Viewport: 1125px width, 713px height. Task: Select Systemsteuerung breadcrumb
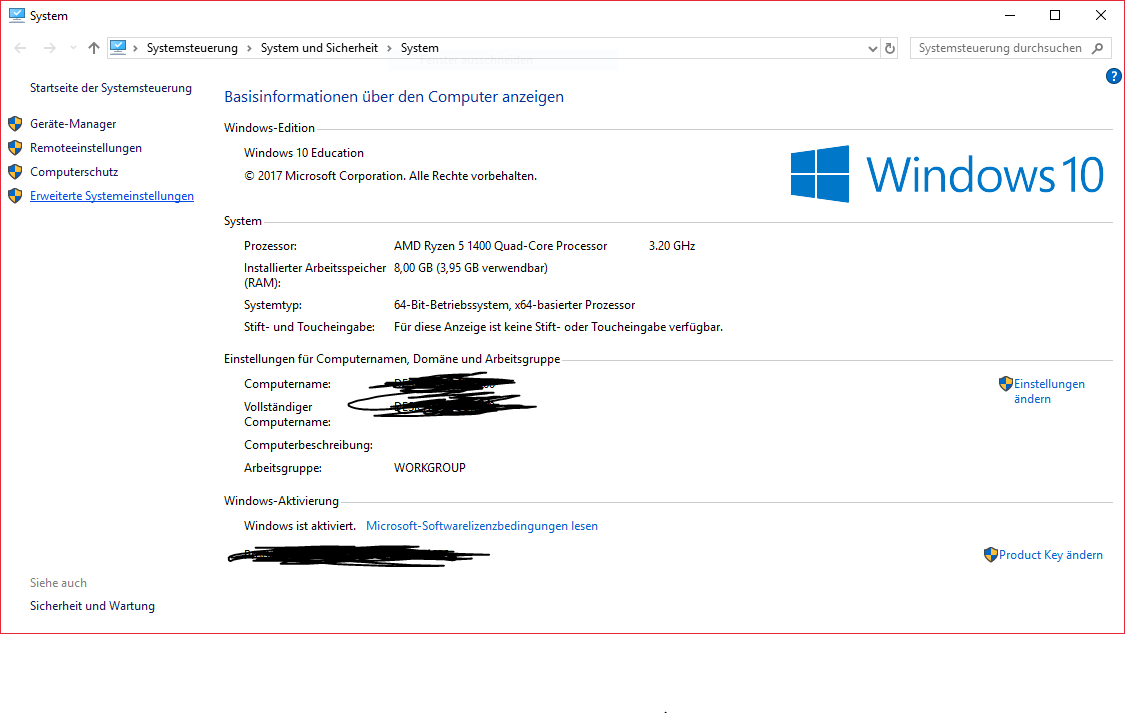[x=192, y=48]
